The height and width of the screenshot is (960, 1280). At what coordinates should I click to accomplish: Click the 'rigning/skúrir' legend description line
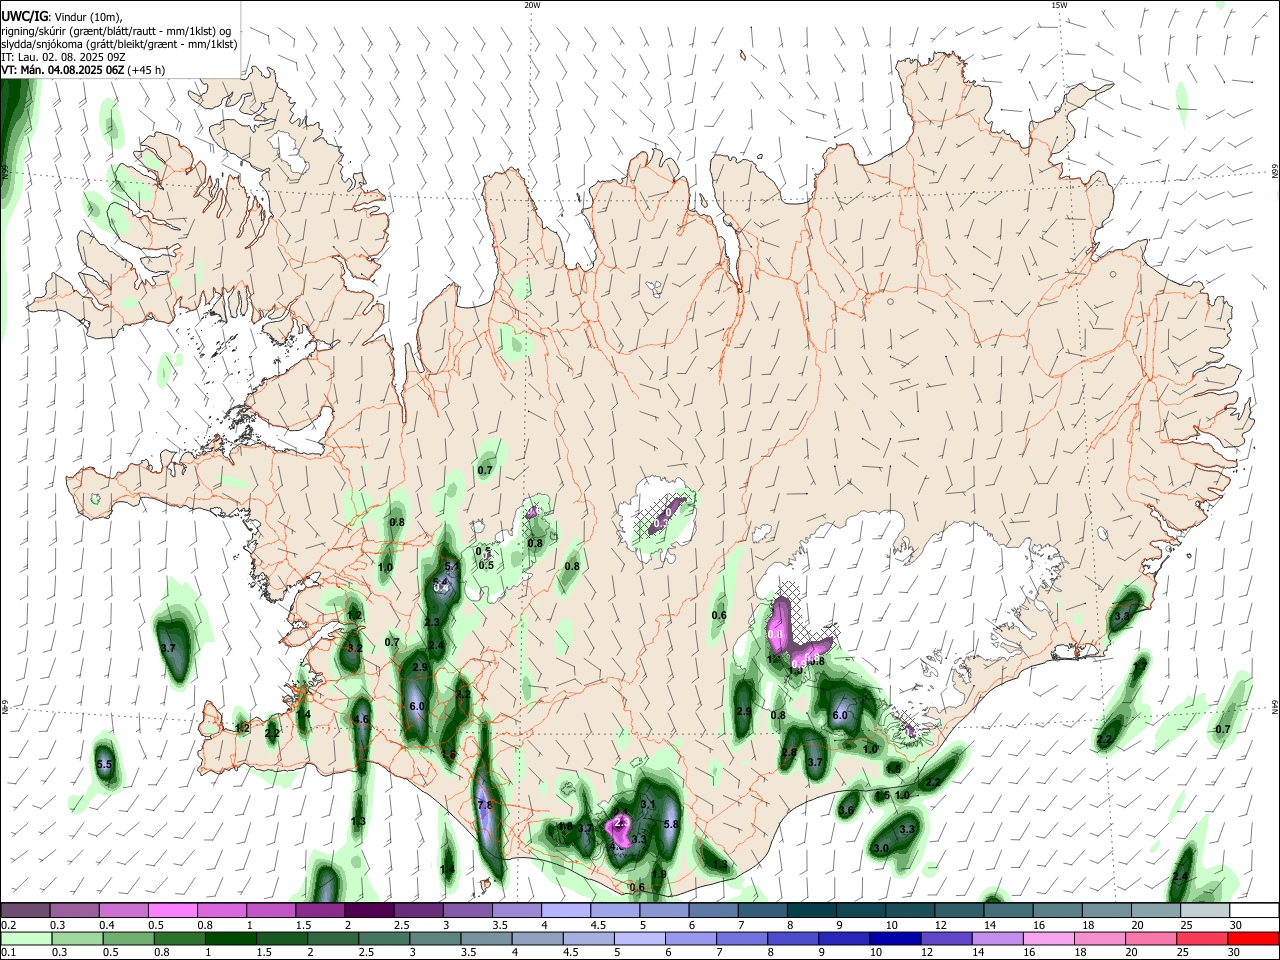point(117,31)
